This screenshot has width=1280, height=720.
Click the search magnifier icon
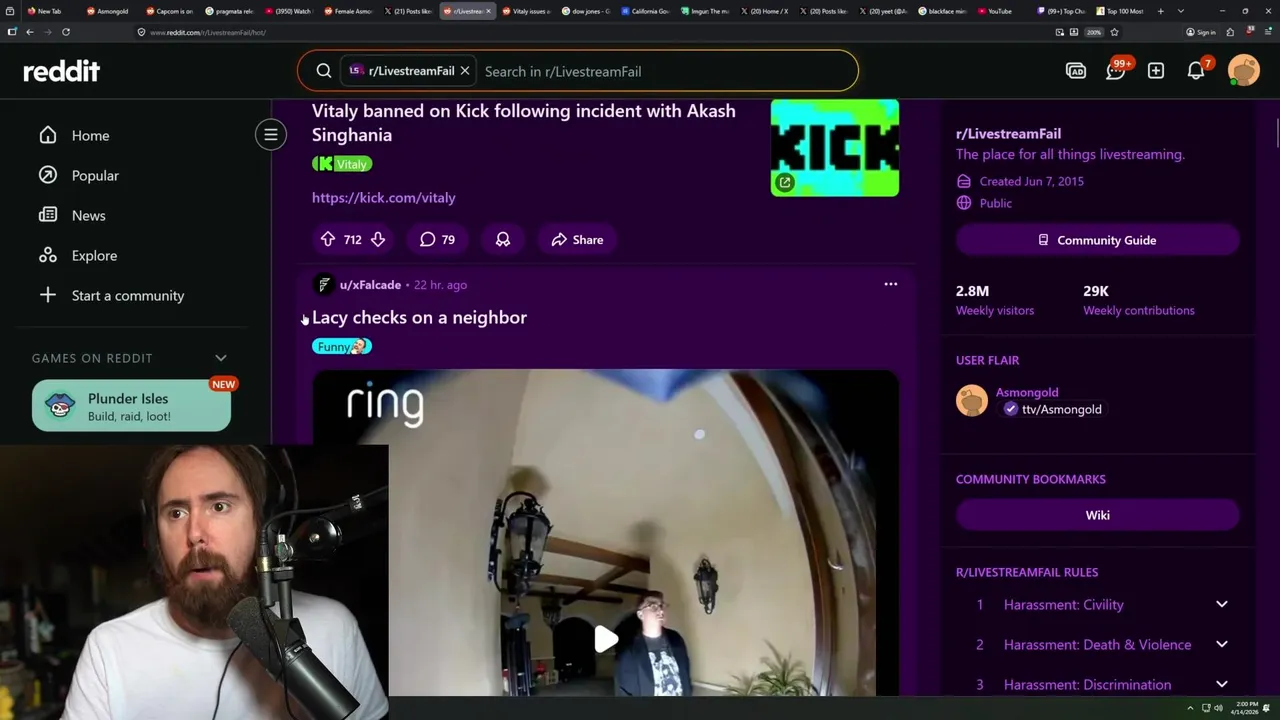pos(324,71)
